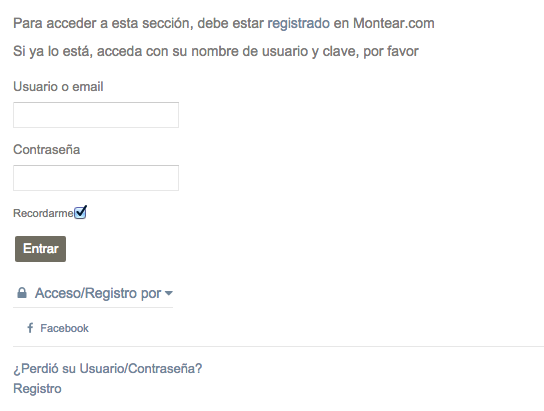Viewport: 544px width, 411px height.
Task: Click the Contraseña label
Action: (46, 149)
